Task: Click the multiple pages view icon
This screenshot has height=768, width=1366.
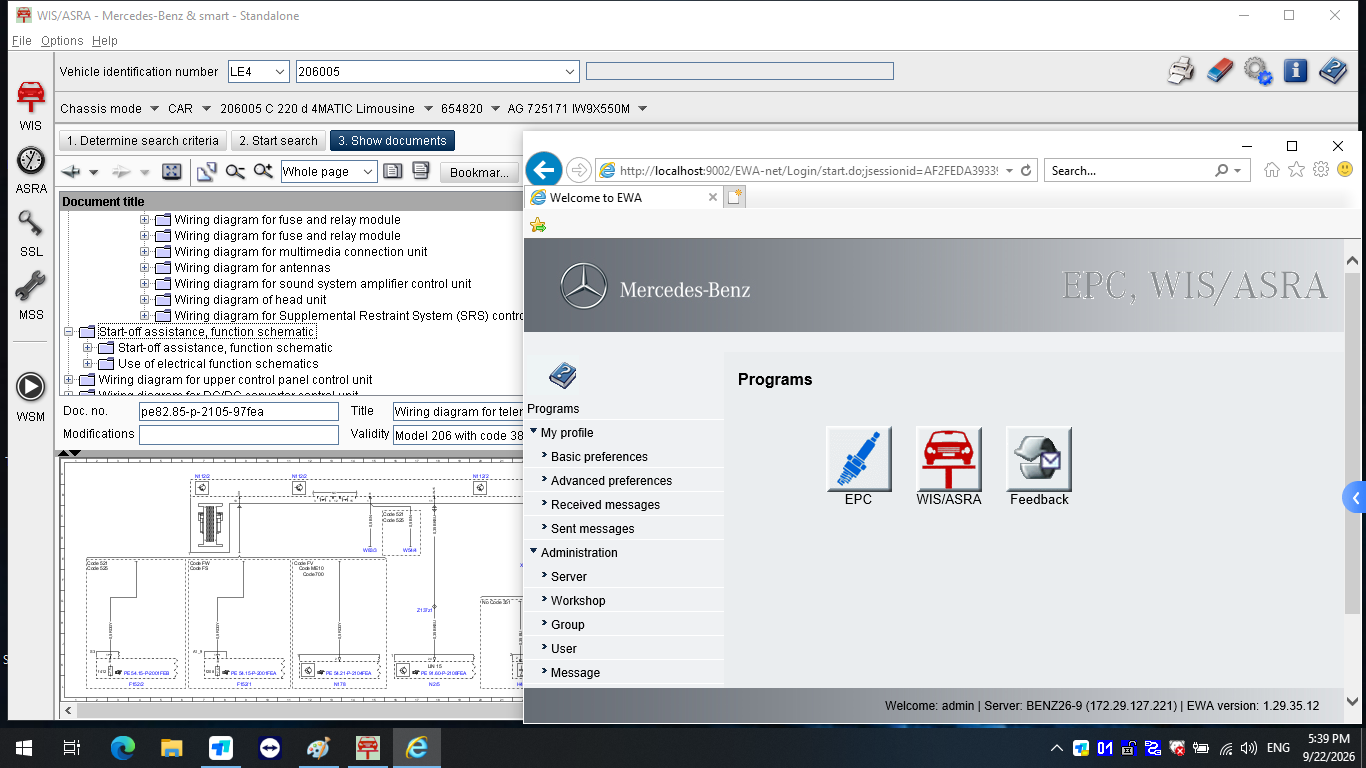Action: pos(421,172)
